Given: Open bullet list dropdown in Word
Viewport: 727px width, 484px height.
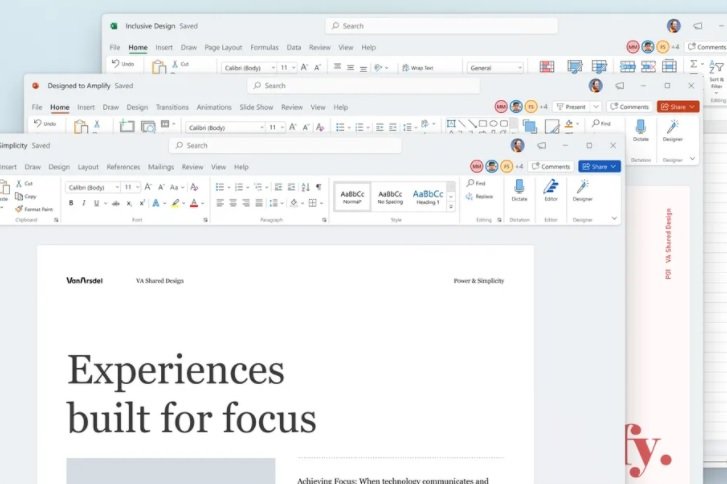Looking at the screenshot, I should point(229,187).
